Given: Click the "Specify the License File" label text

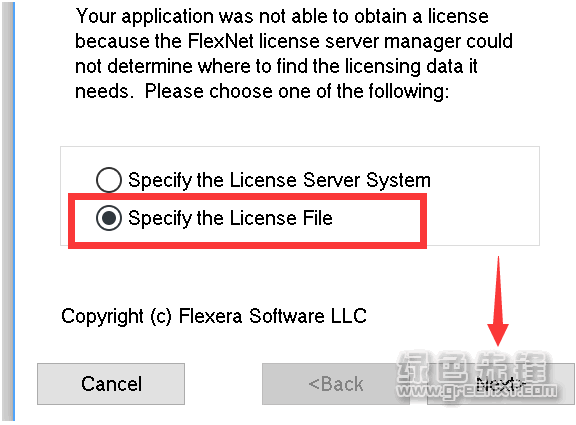Looking at the screenshot, I should point(230,218).
